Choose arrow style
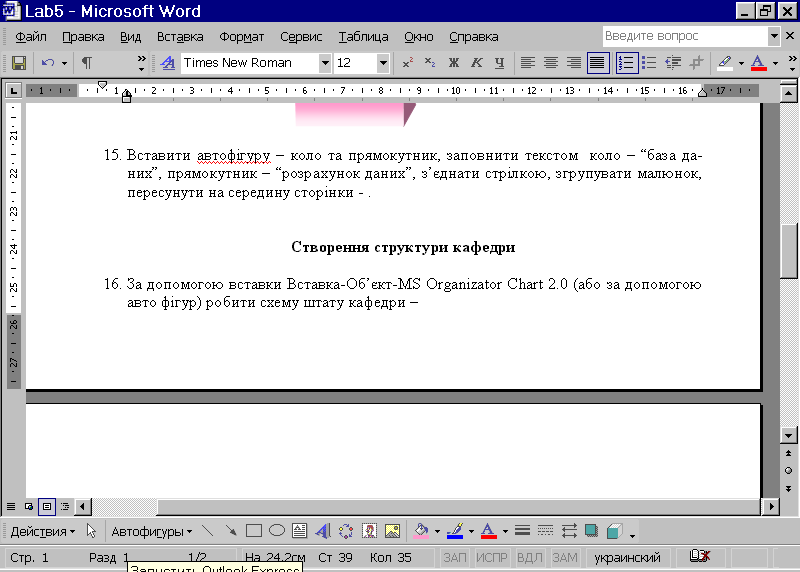Screen dimensions: 800x572 point(569,532)
